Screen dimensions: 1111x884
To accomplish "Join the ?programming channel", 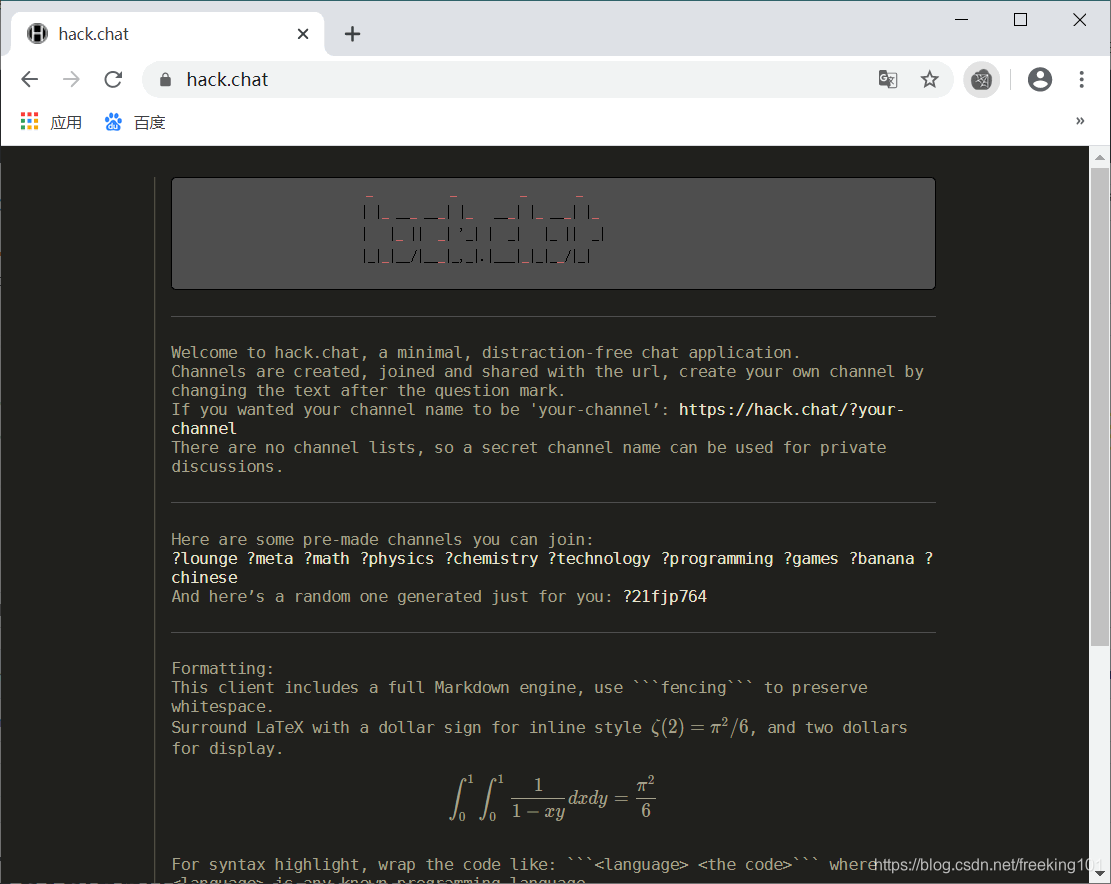I will [x=717, y=559].
